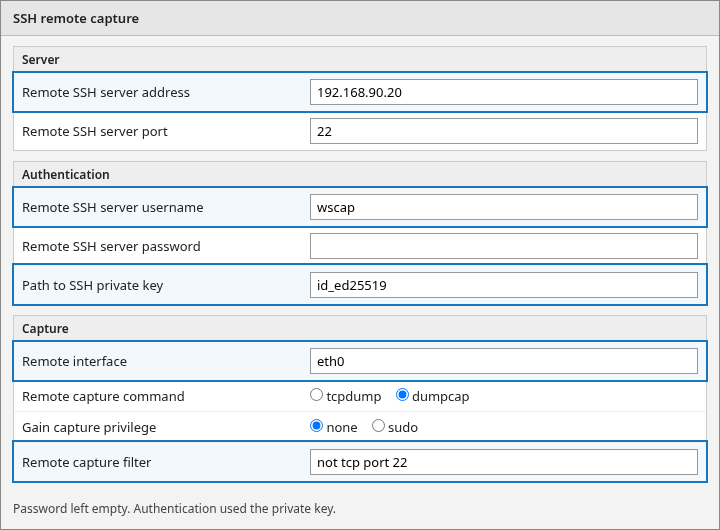Choose sudo for Gain capture privilege
720x530 pixels.
378,426
